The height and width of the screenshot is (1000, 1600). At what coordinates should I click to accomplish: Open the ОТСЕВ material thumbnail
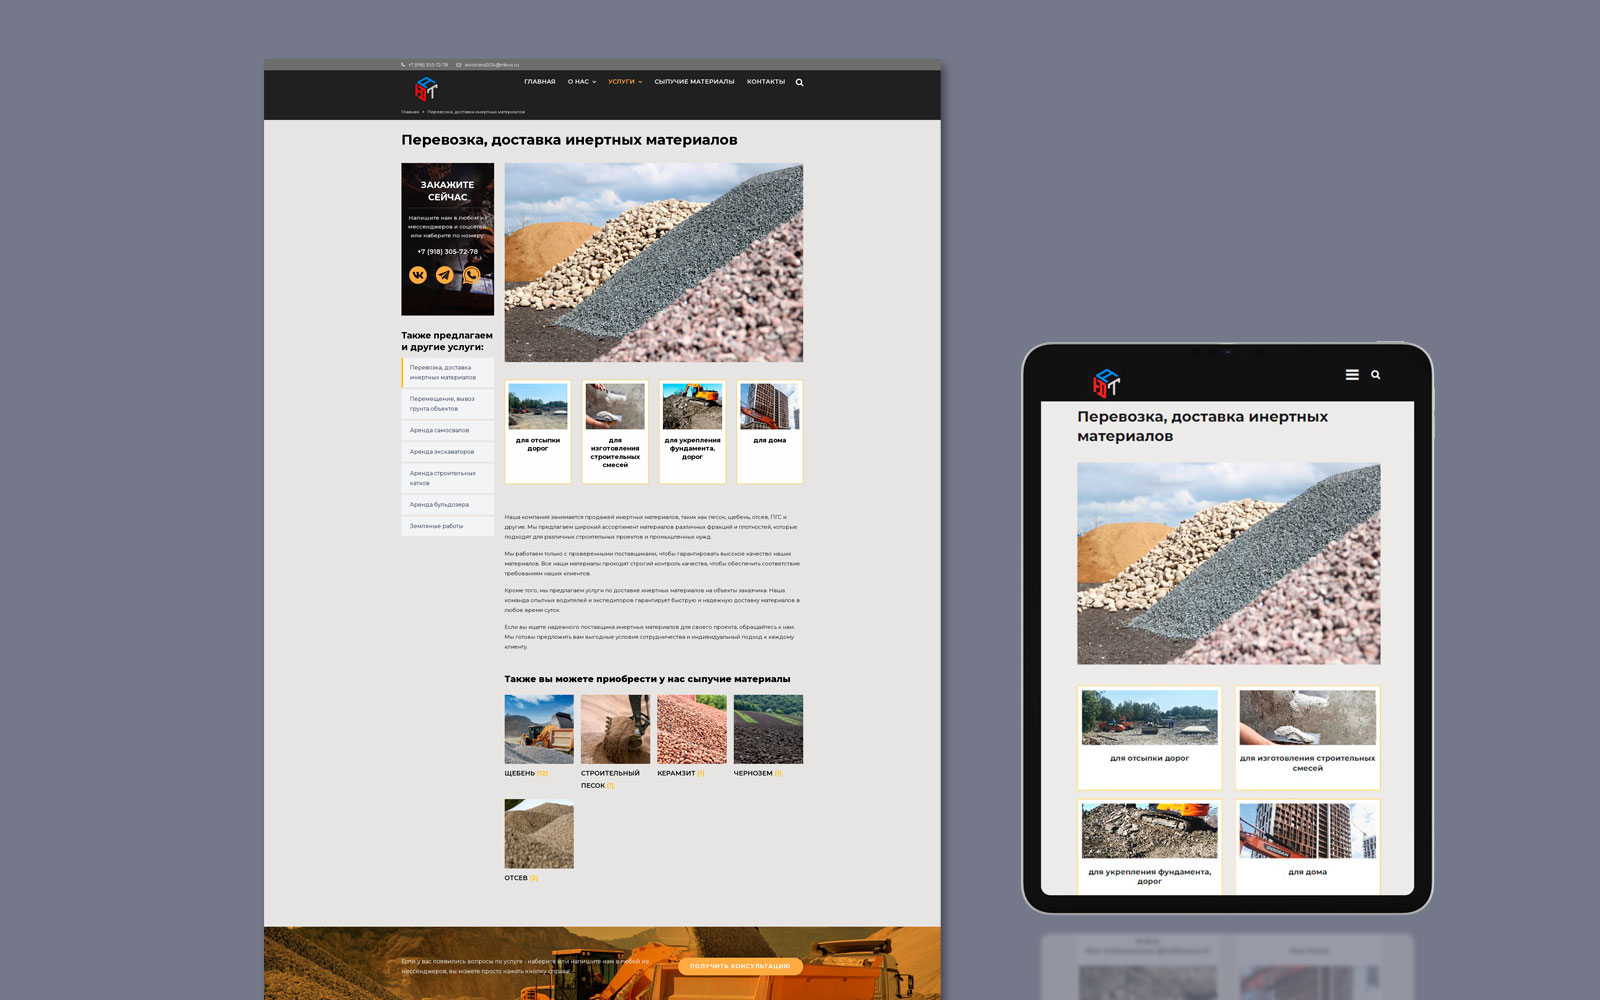pyautogui.click(x=539, y=834)
